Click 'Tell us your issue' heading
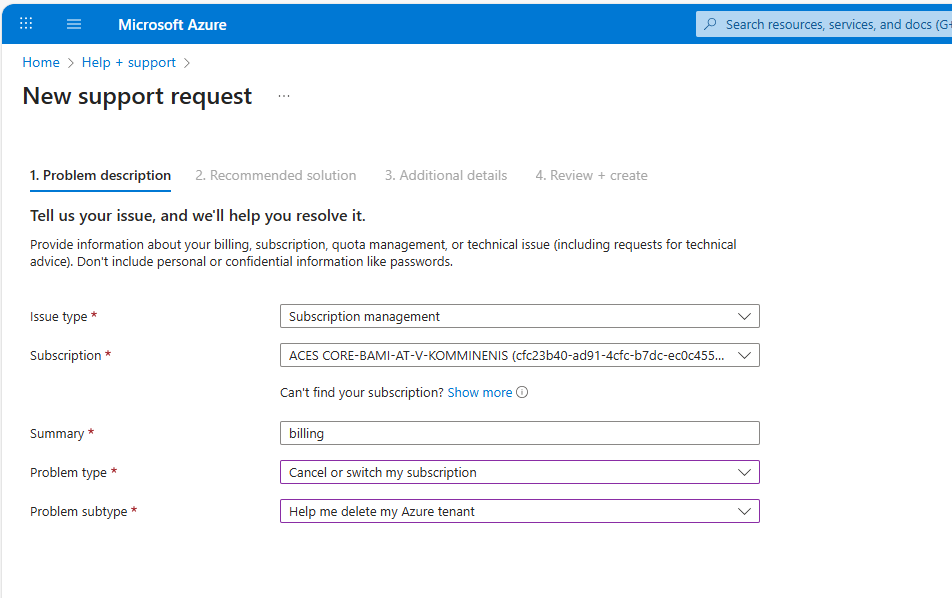Viewport: 952px width, 598px height. coord(197,216)
